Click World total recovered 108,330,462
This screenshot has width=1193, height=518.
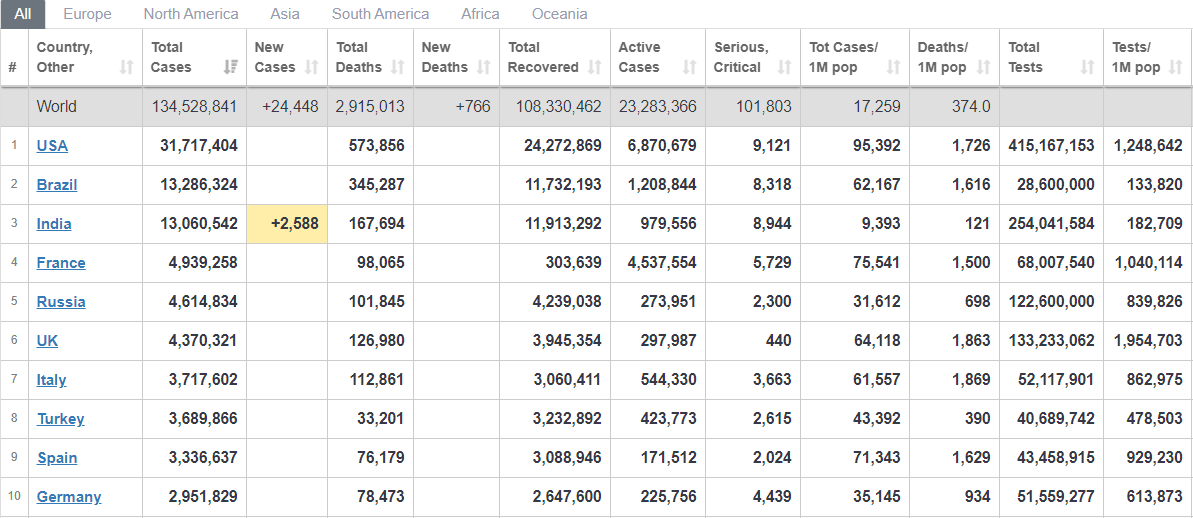tap(558, 106)
